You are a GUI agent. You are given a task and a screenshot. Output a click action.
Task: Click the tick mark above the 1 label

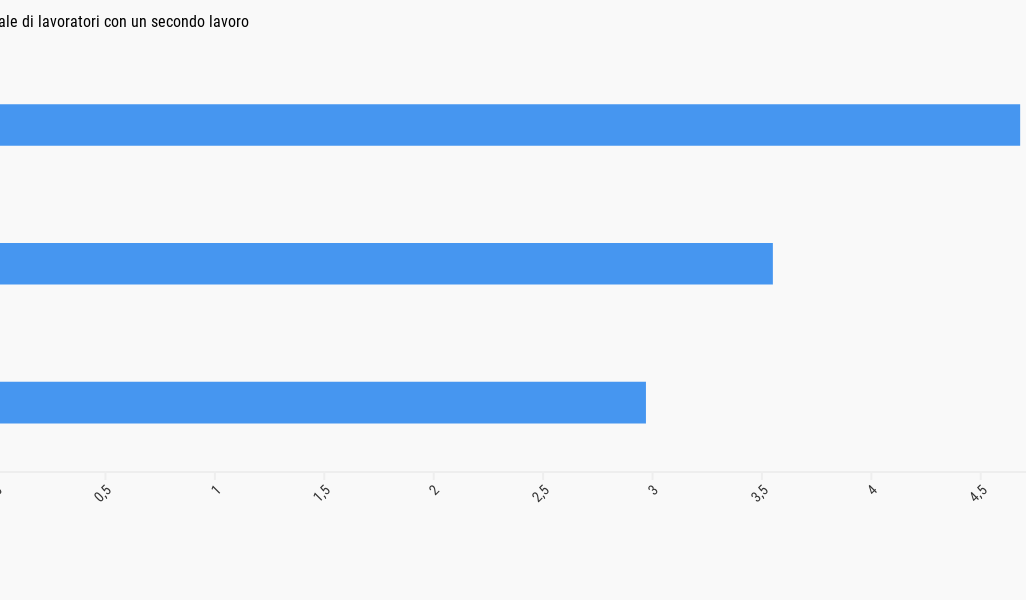pyautogui.click(x=215, y=476)
